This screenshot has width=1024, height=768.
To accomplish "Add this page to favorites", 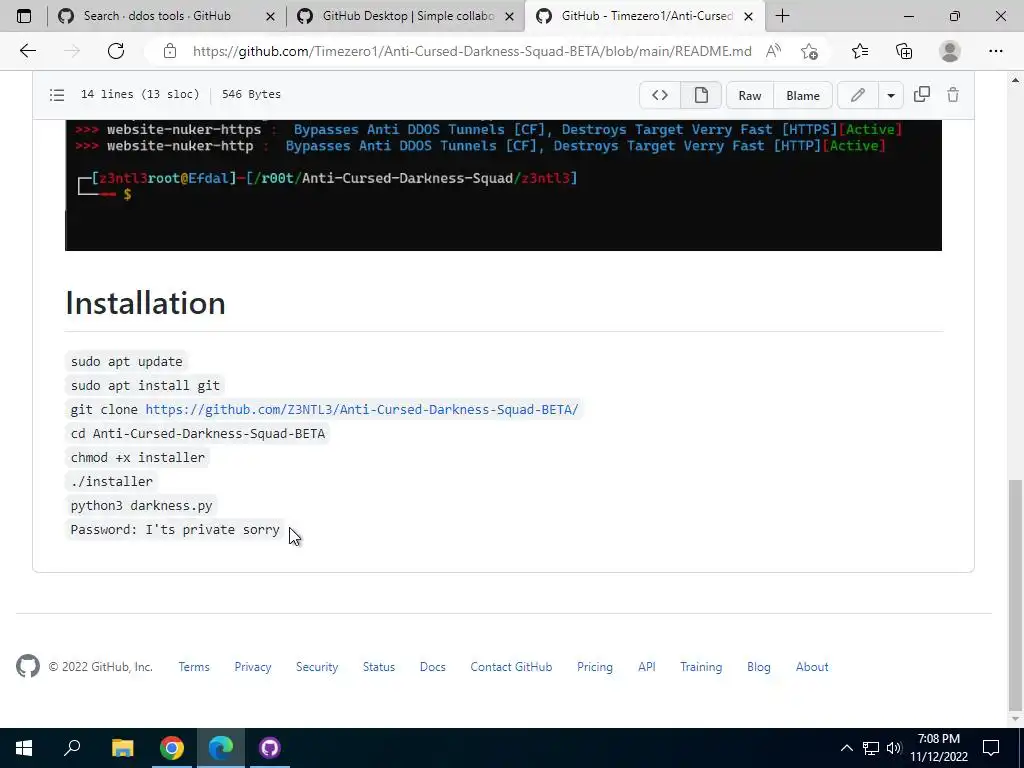I will 810,51.
